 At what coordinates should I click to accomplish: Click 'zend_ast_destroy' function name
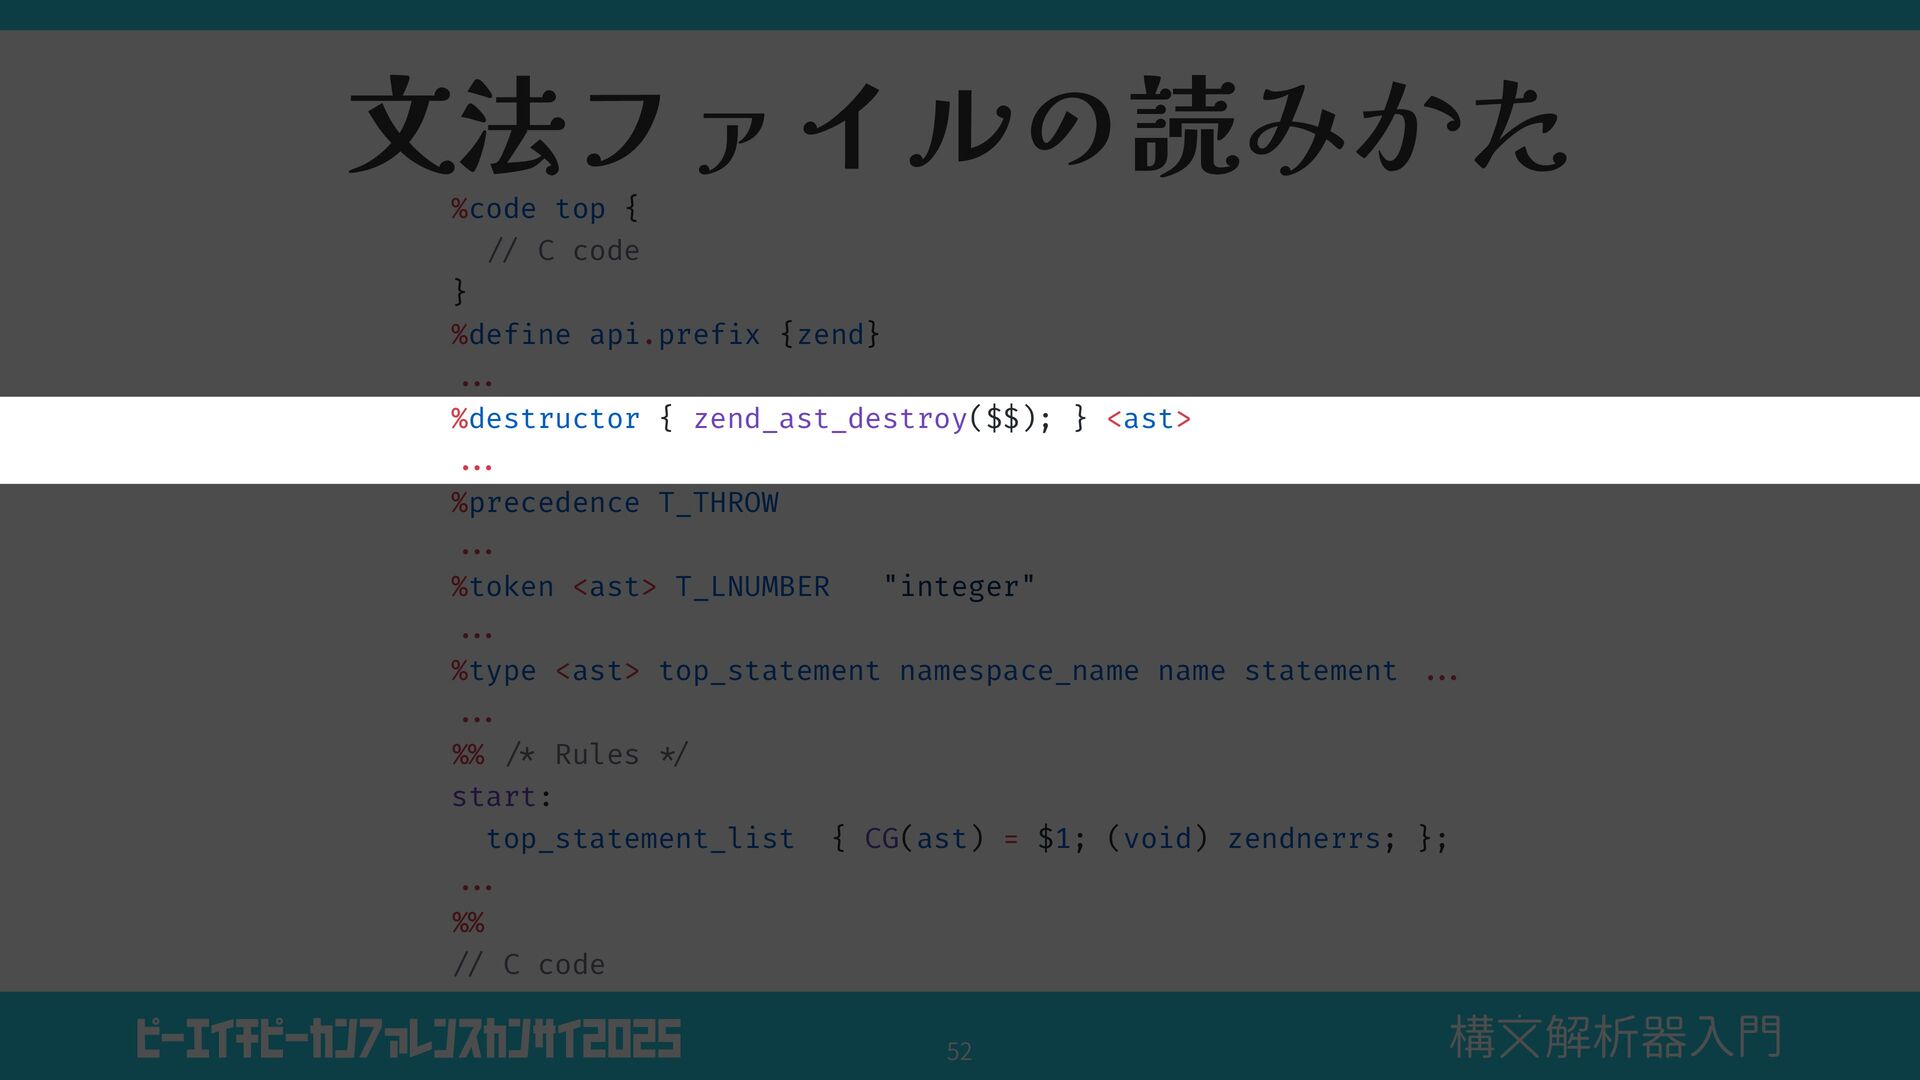(830, 418)
